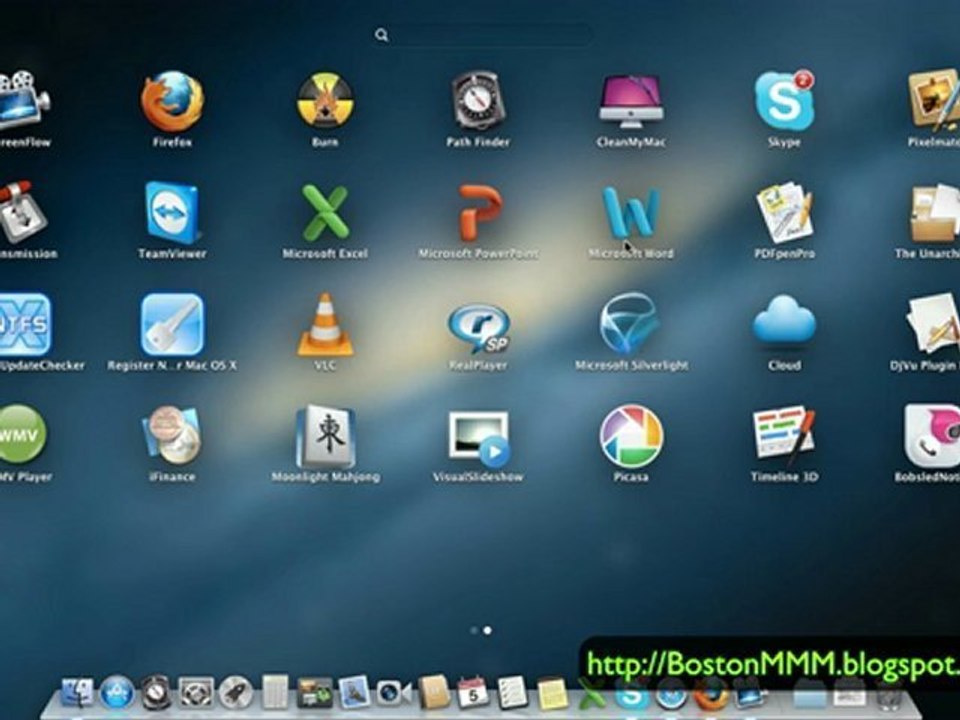Launch Picasa
This screenshot has height=720, width=960.
631,436
